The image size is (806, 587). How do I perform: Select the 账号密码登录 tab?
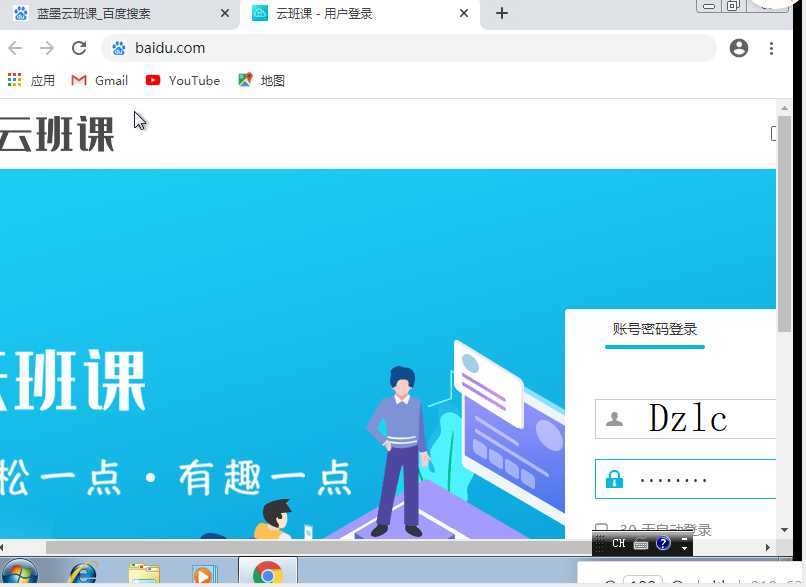click(654, 329)
